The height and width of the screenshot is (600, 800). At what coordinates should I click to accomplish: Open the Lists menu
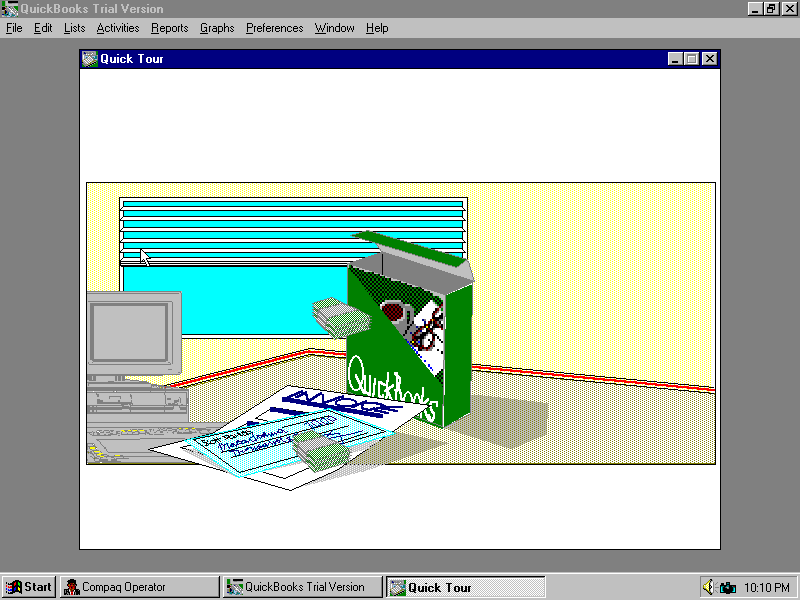(x=74, y=28)
